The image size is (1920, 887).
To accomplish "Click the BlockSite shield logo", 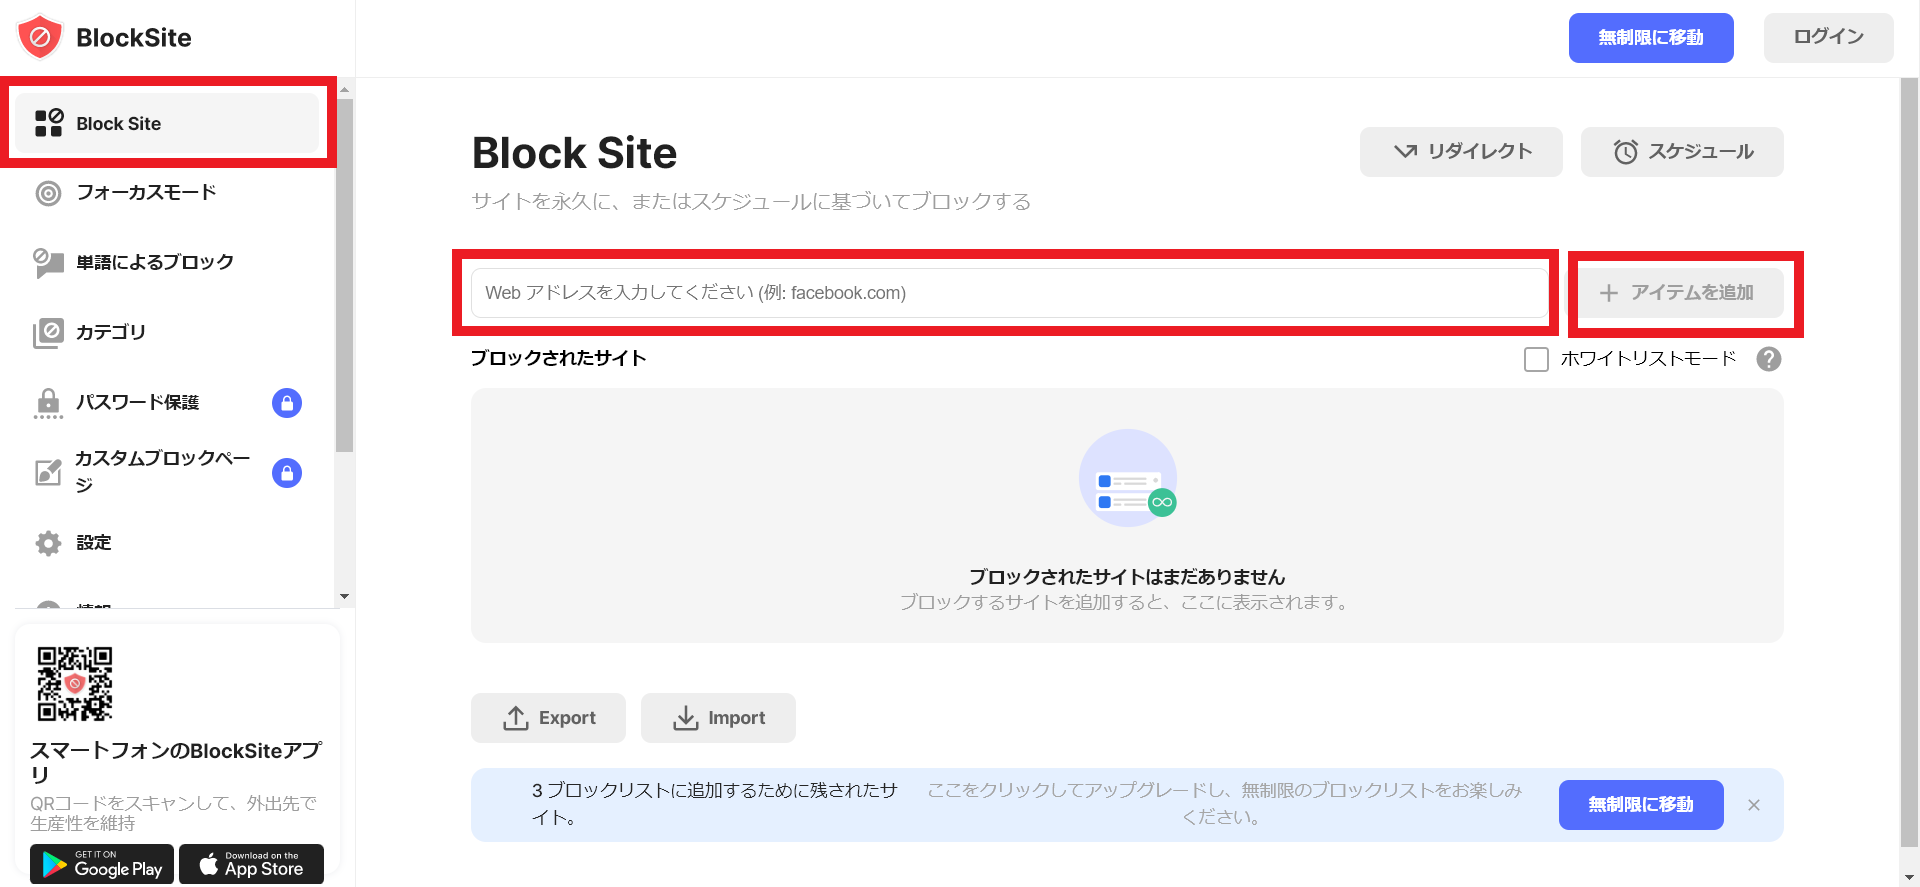I will pyautogui.click(x=40, y=37).
